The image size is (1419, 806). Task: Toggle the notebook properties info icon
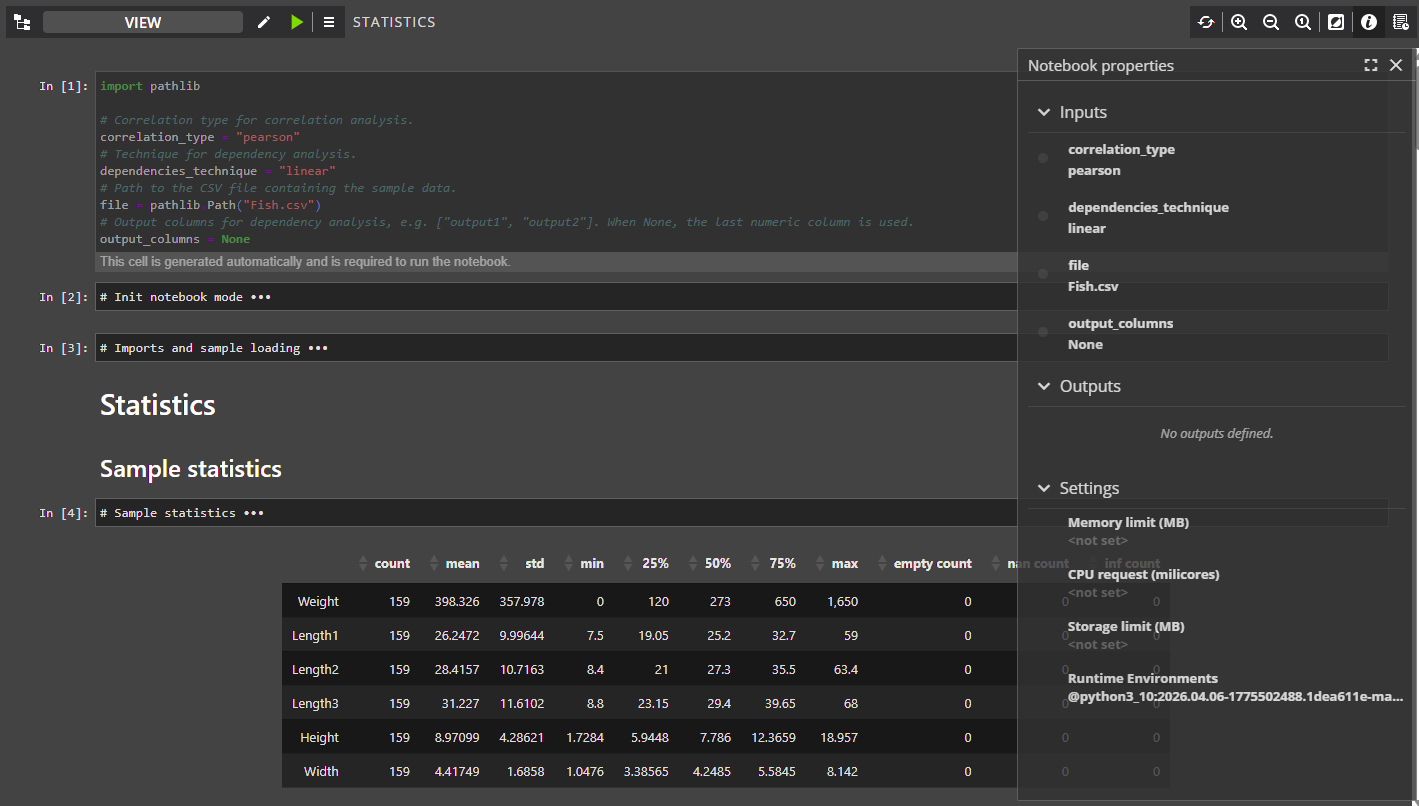click(x=1369, y=22)
